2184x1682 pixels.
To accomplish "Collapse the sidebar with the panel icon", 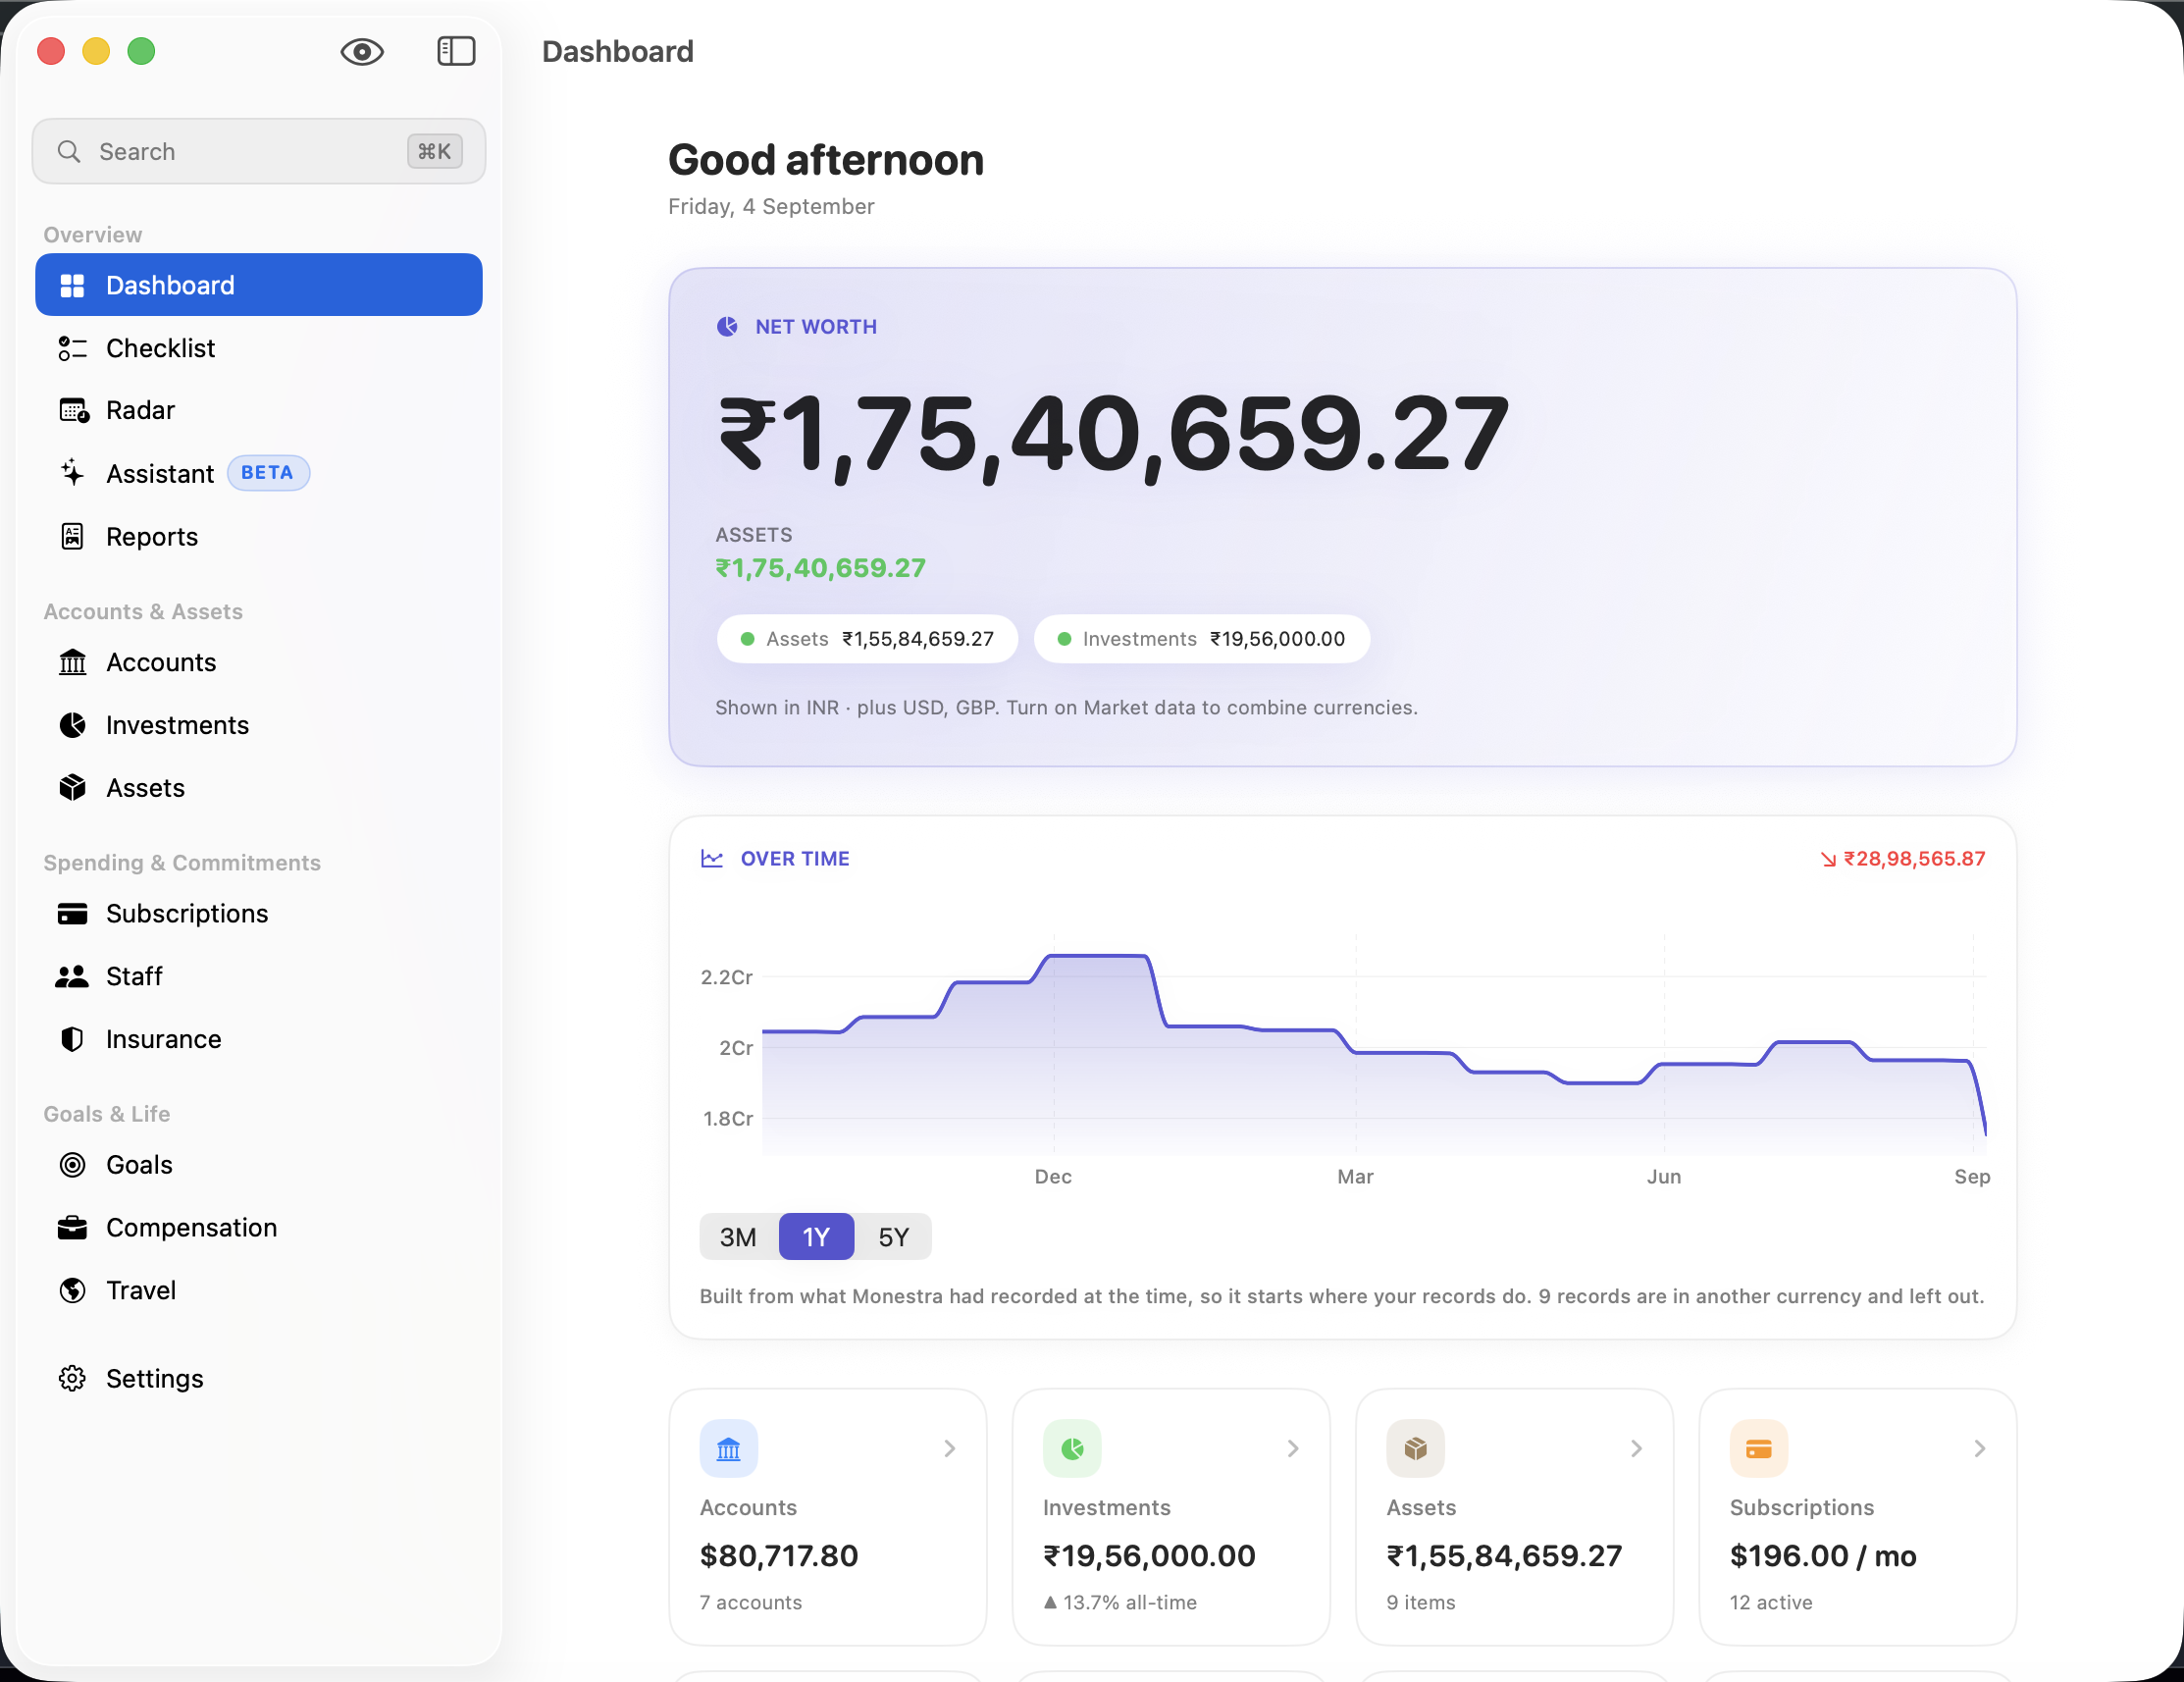I will (x=456, y=52).
